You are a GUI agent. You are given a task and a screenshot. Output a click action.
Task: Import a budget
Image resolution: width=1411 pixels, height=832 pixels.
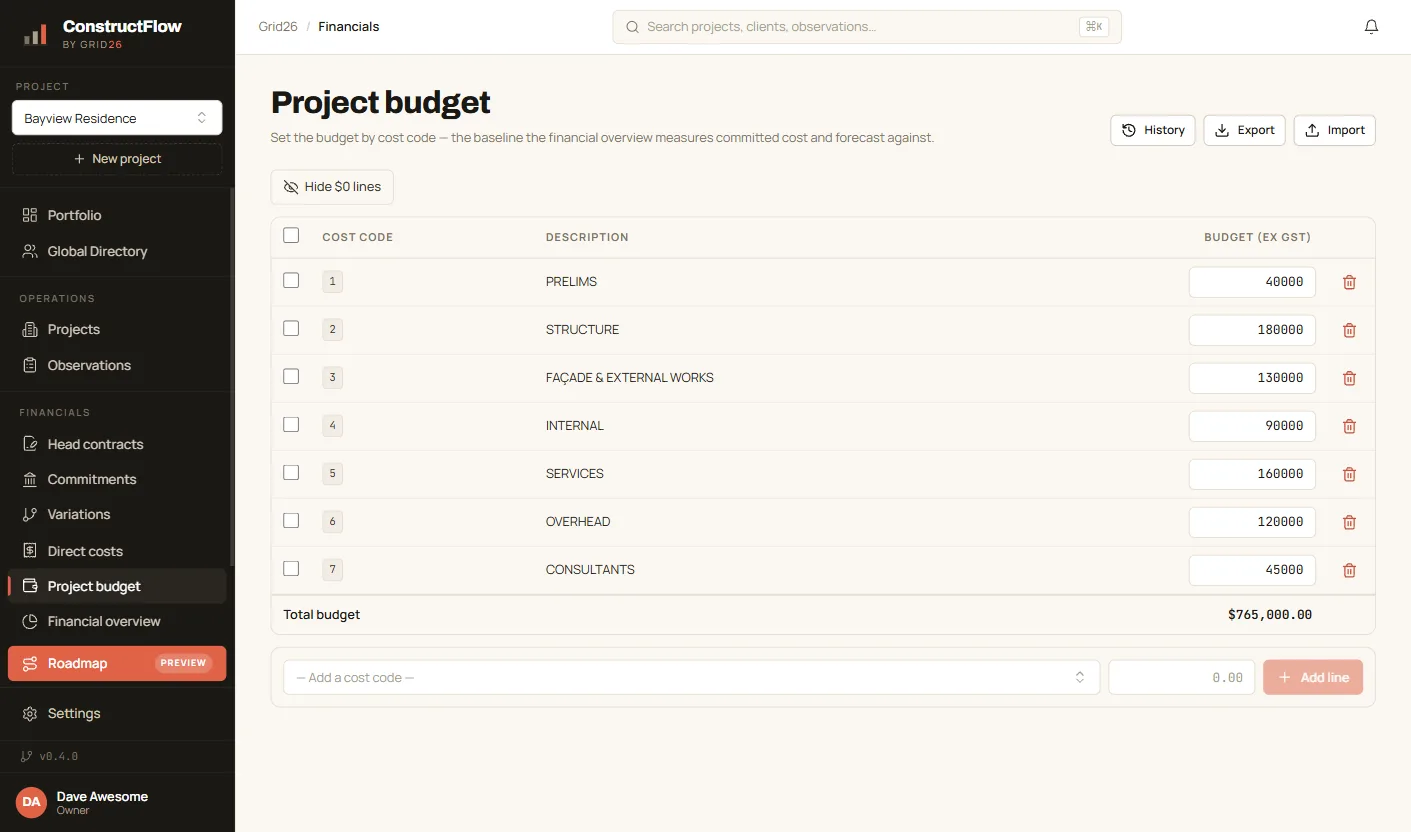click(x=1335, y=130)
